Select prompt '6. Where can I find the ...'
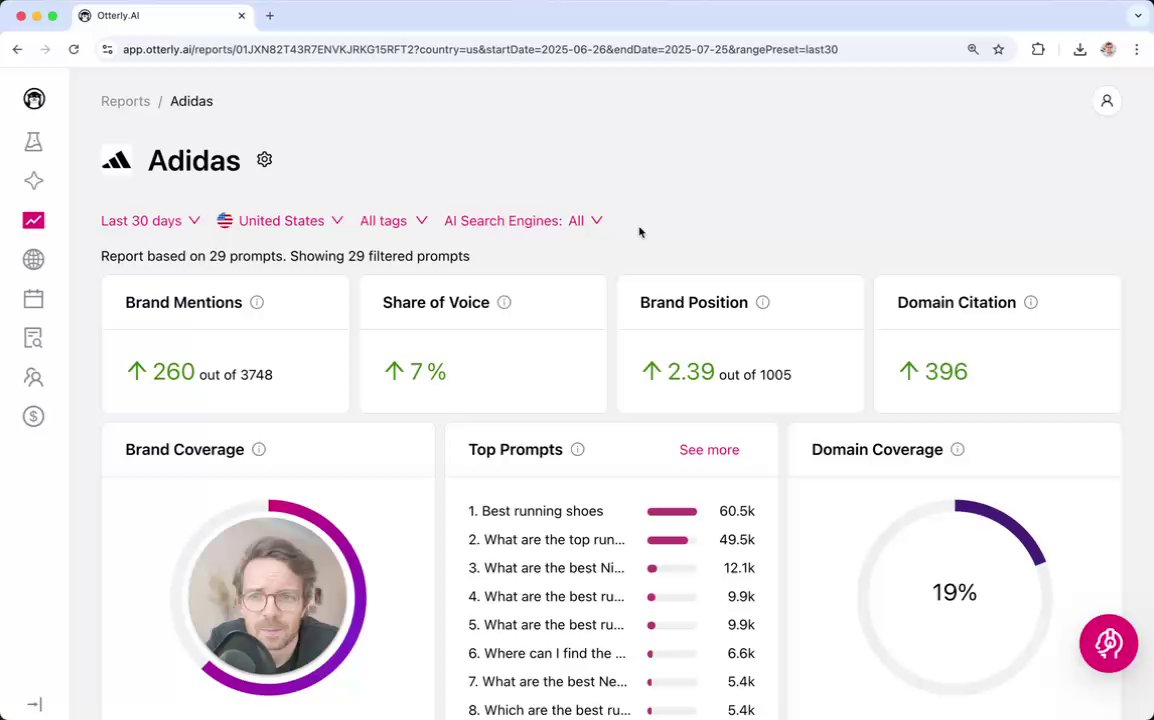The width and height of the screenshot is (1154, 720). pos(547,654)
